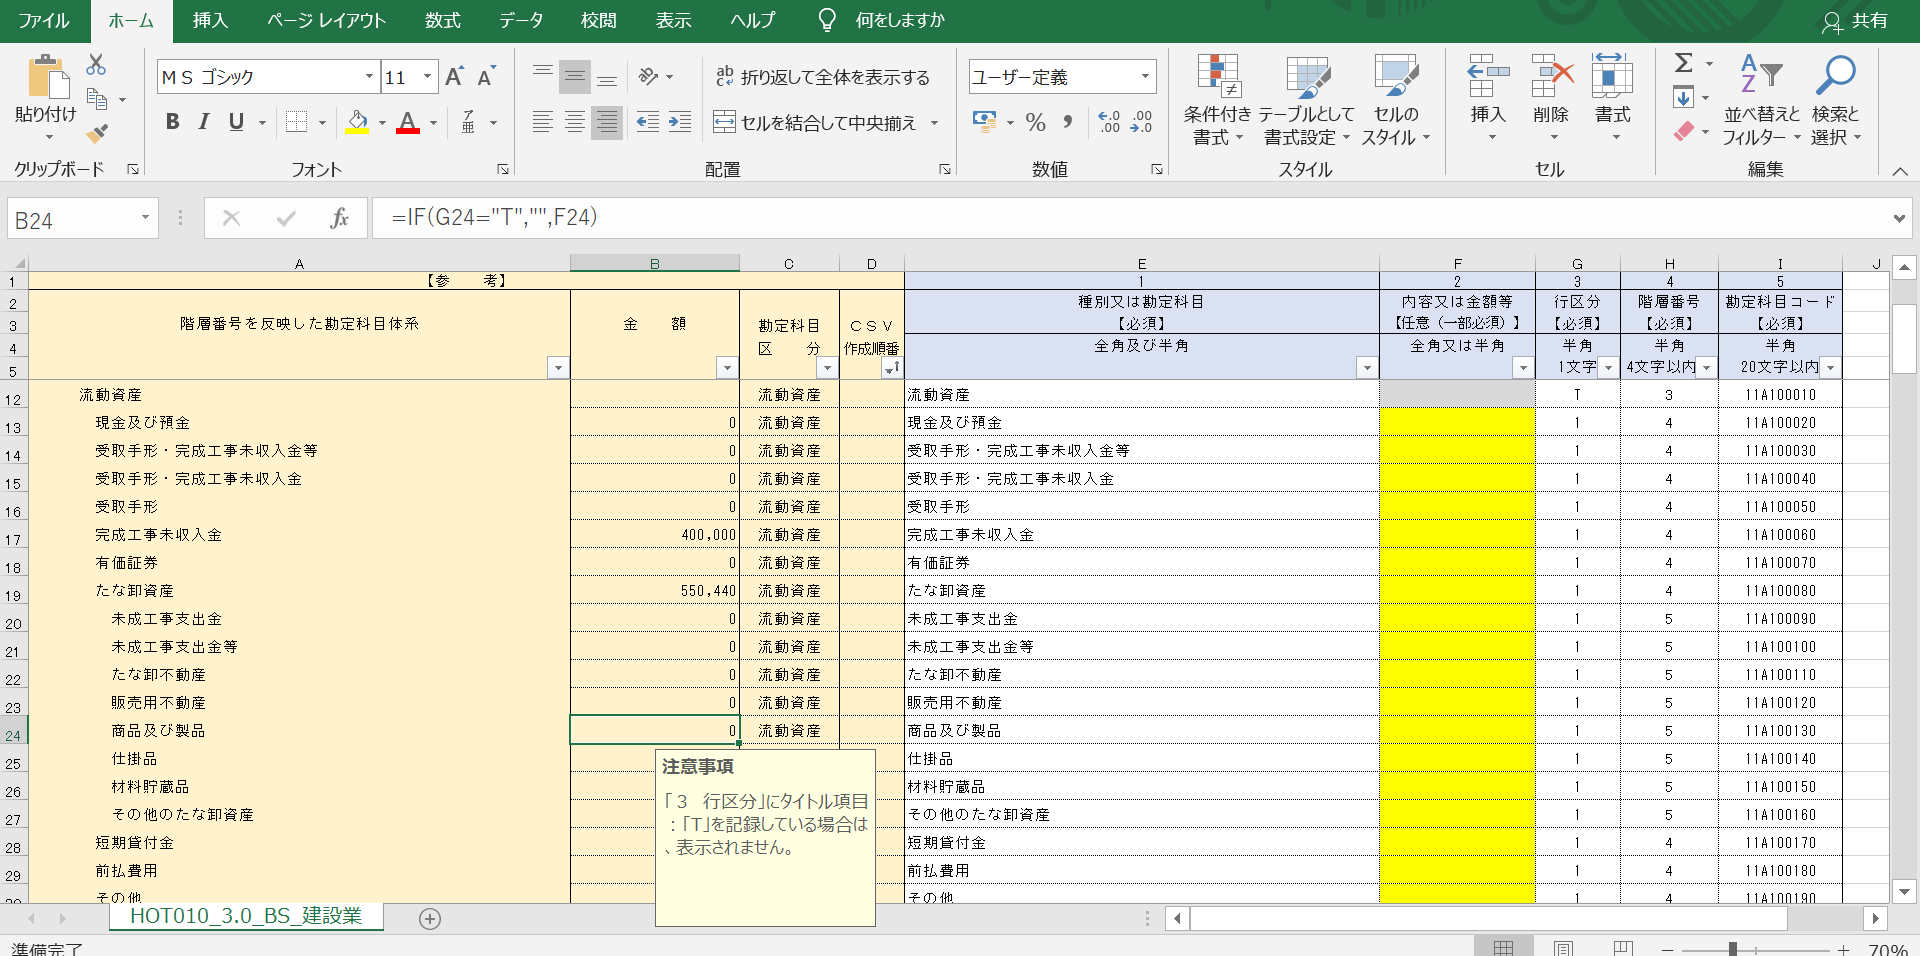Apply percent style format
Image resolution: width=1920 pixels, height=956 pixels.
[x=1036, y=122]
